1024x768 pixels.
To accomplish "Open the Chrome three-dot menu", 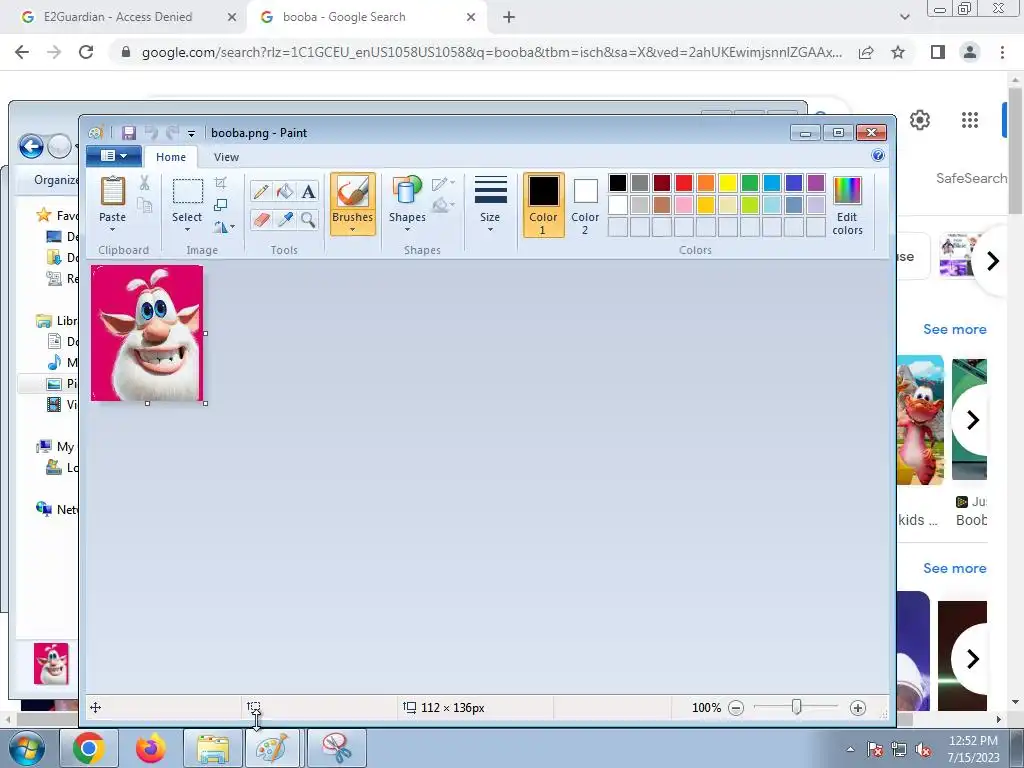I will pos(1002,52).
